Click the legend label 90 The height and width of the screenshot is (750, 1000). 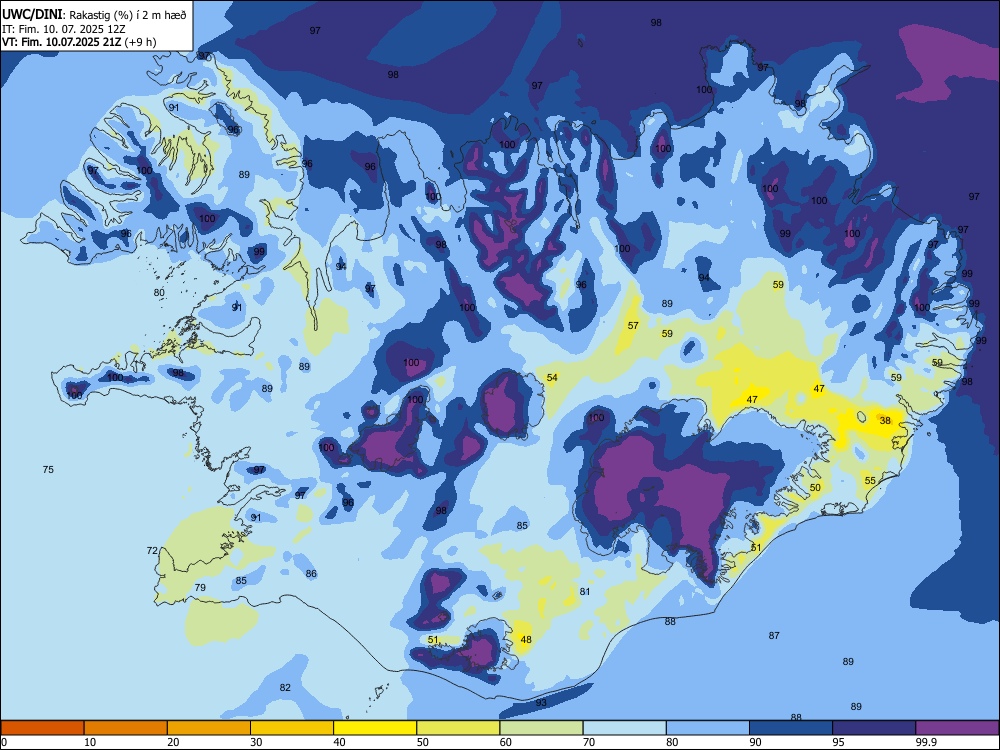(x=755, y=742)
